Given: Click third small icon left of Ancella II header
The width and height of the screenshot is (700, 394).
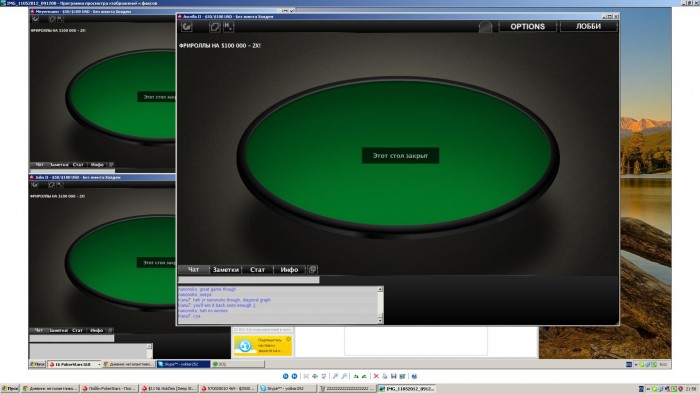Looking at the screenshot, I should click(229, 27).
